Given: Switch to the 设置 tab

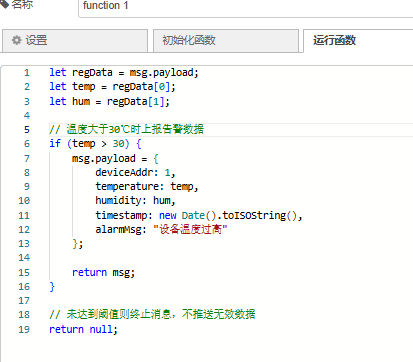Looking at the screenshot, I should tap(75, 41).
